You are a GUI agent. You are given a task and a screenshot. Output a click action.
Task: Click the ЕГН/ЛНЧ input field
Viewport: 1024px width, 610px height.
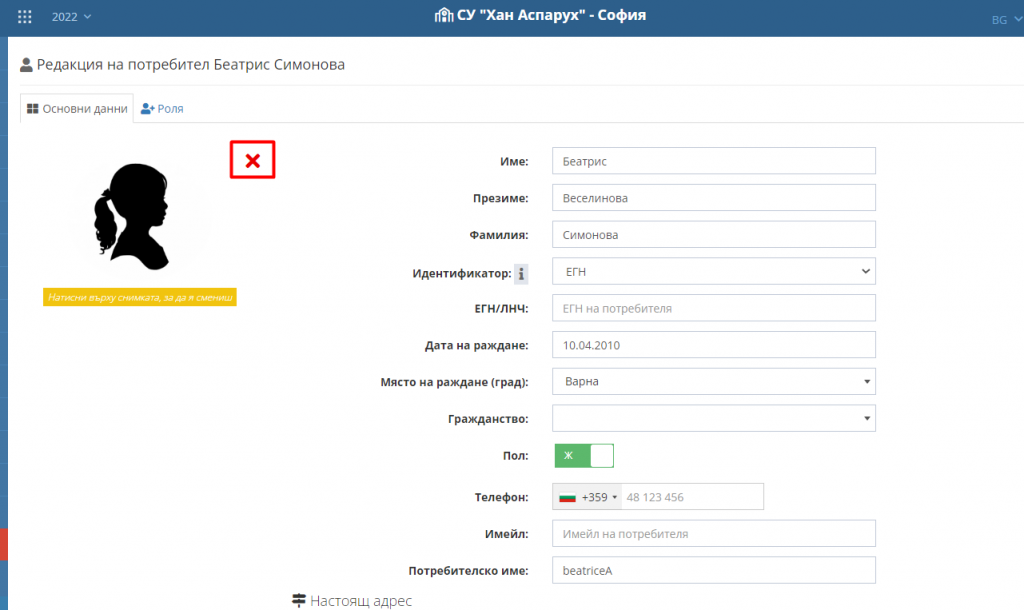point(713,308)
